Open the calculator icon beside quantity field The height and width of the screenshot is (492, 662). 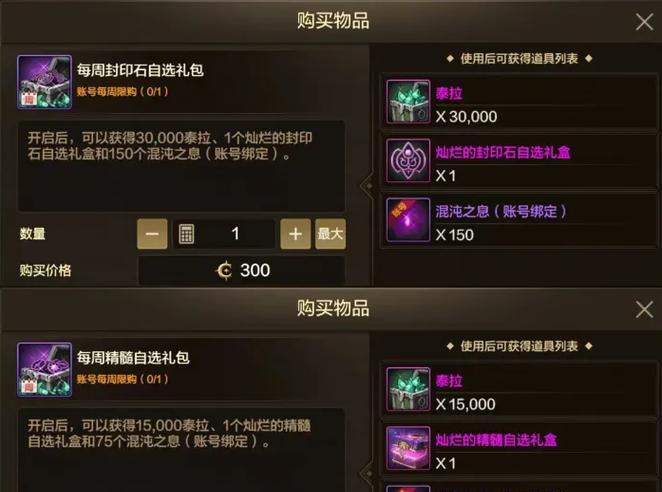click(x=186, y=234)
